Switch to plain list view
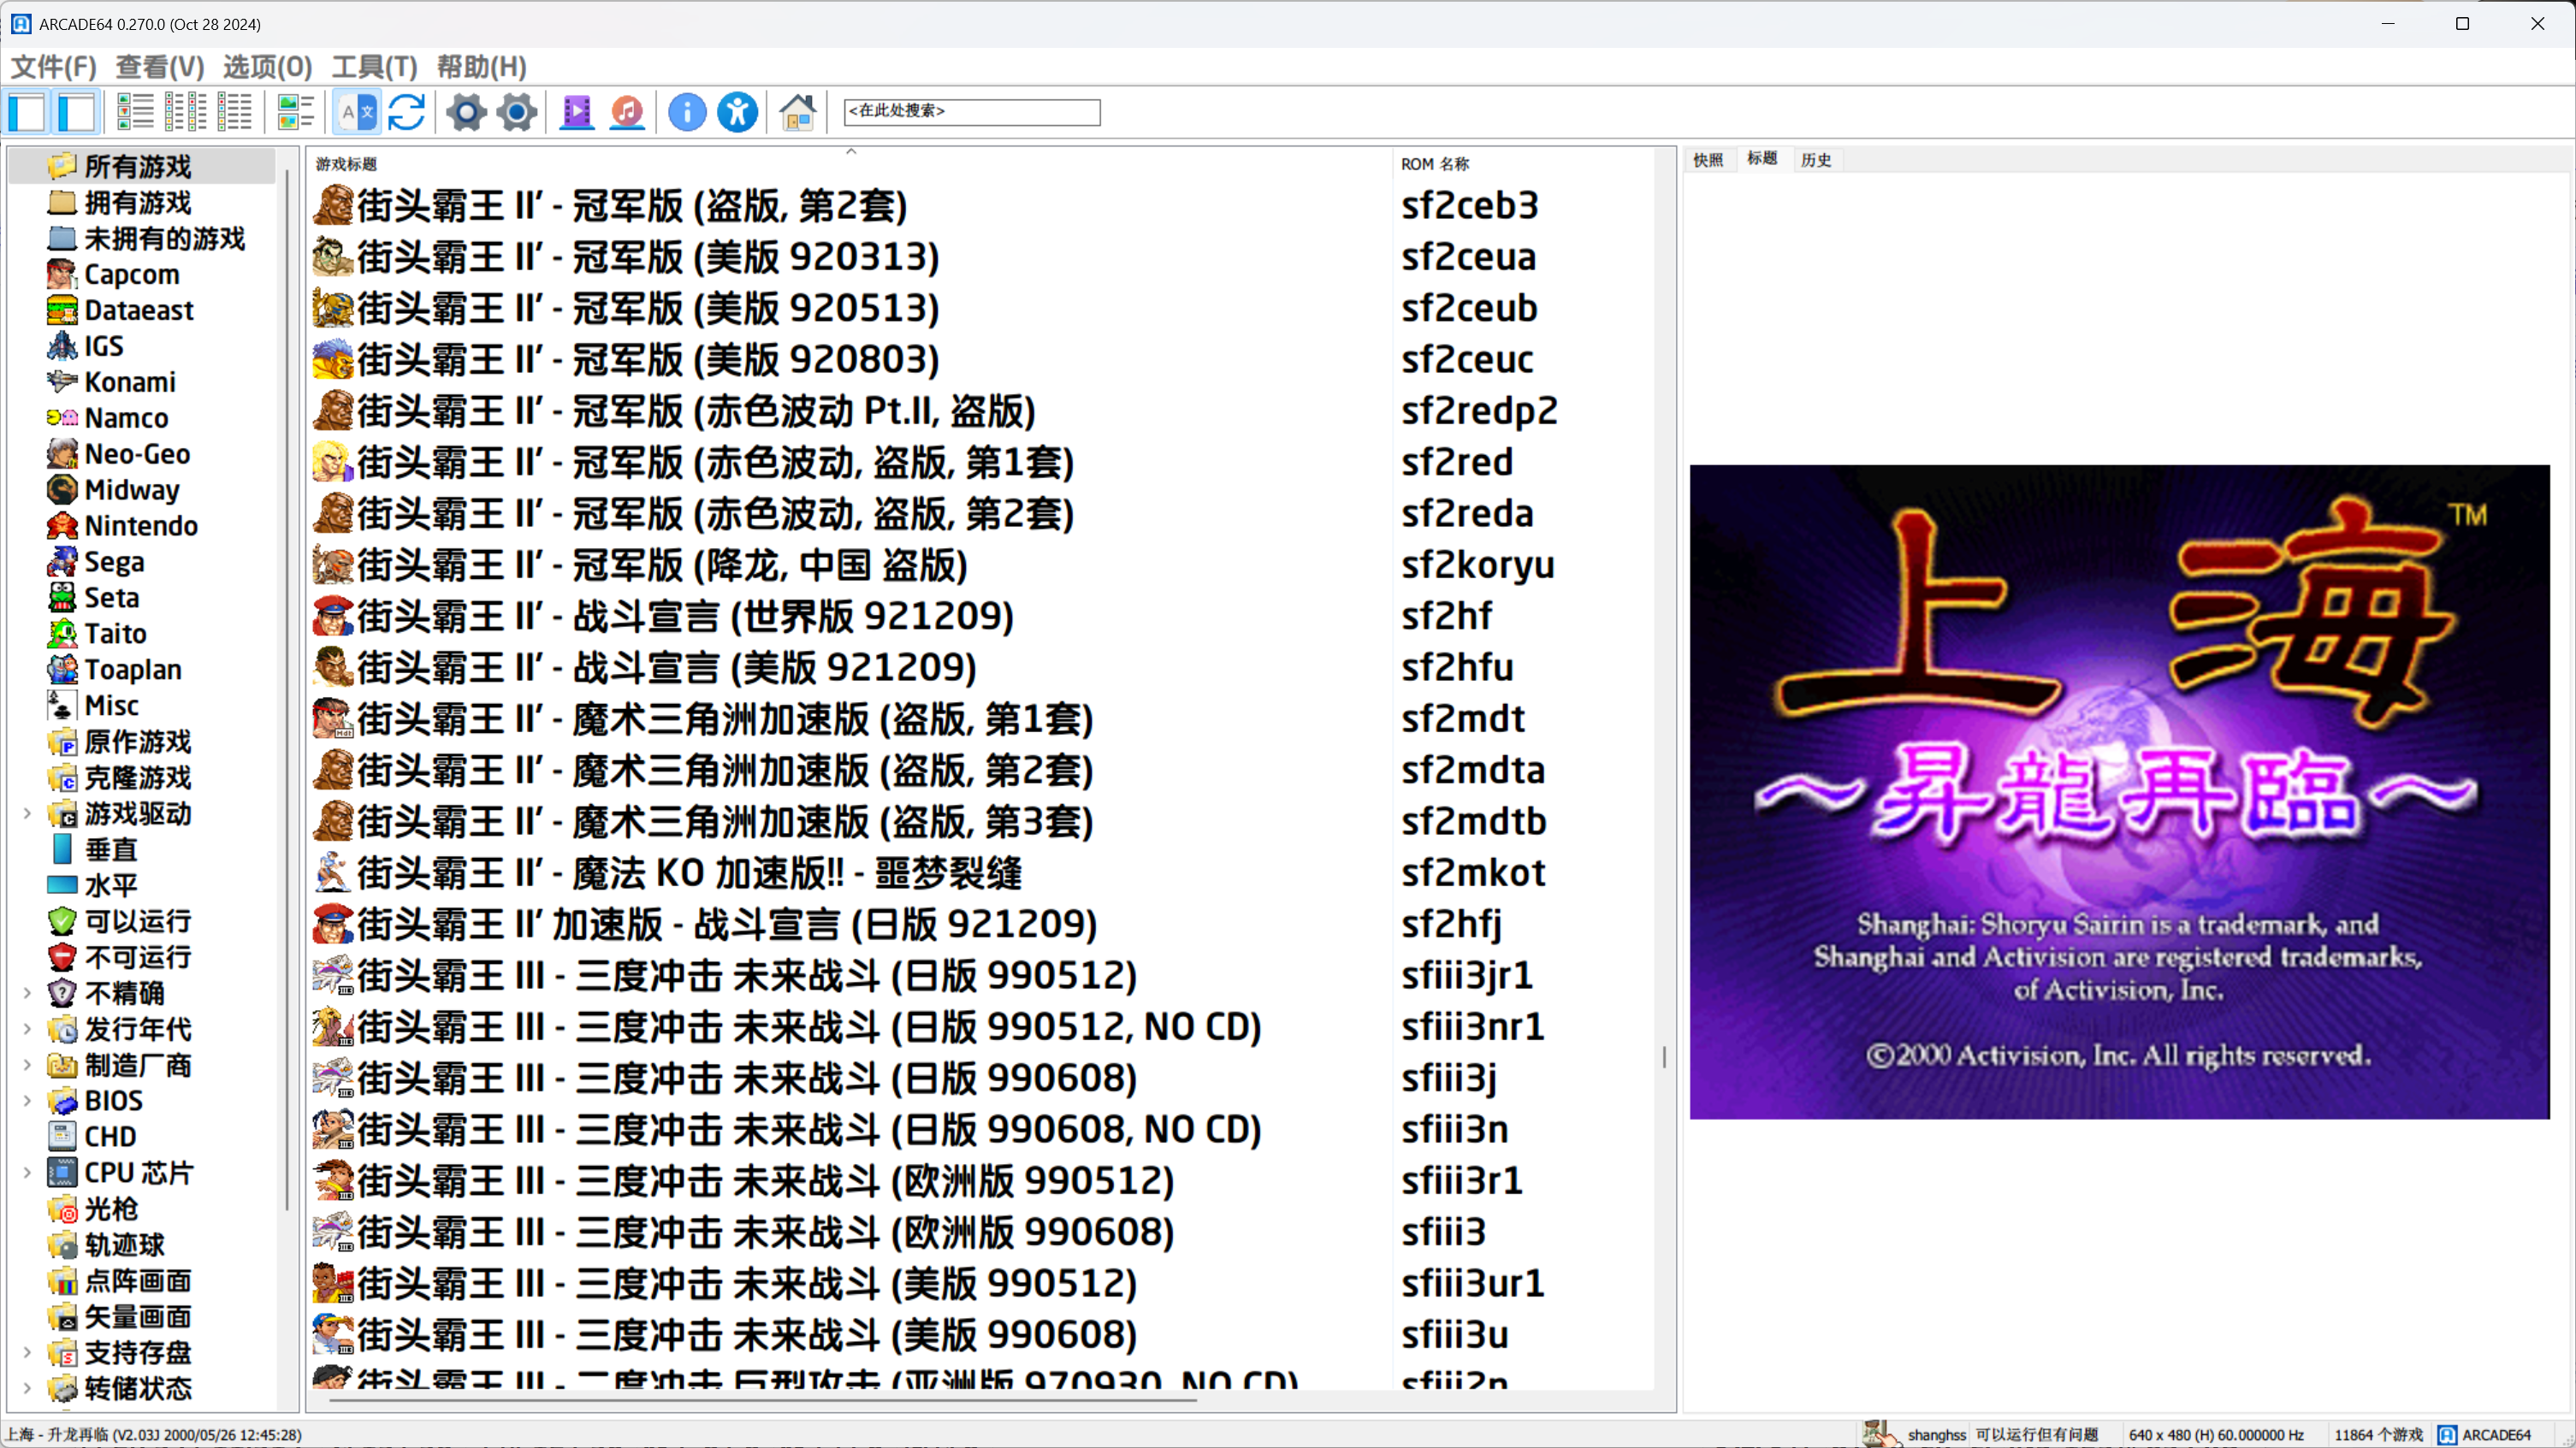 235,112
